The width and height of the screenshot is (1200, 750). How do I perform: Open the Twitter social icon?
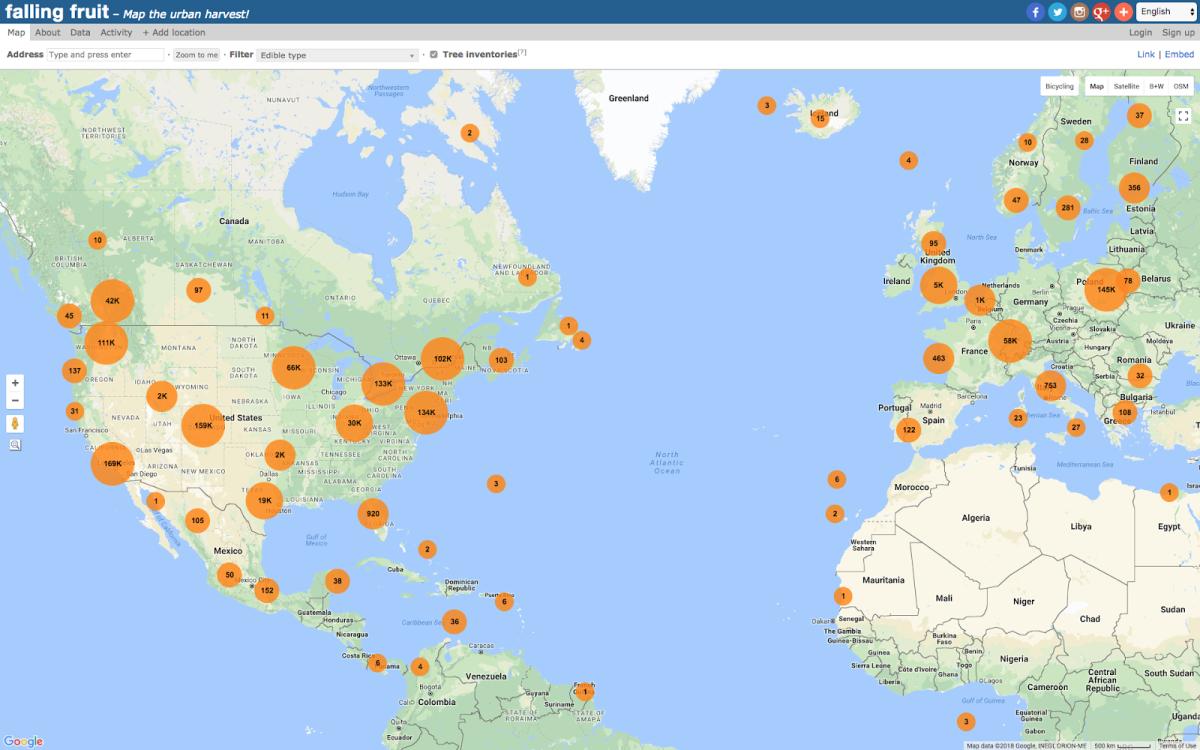[x=1057, y=12]
